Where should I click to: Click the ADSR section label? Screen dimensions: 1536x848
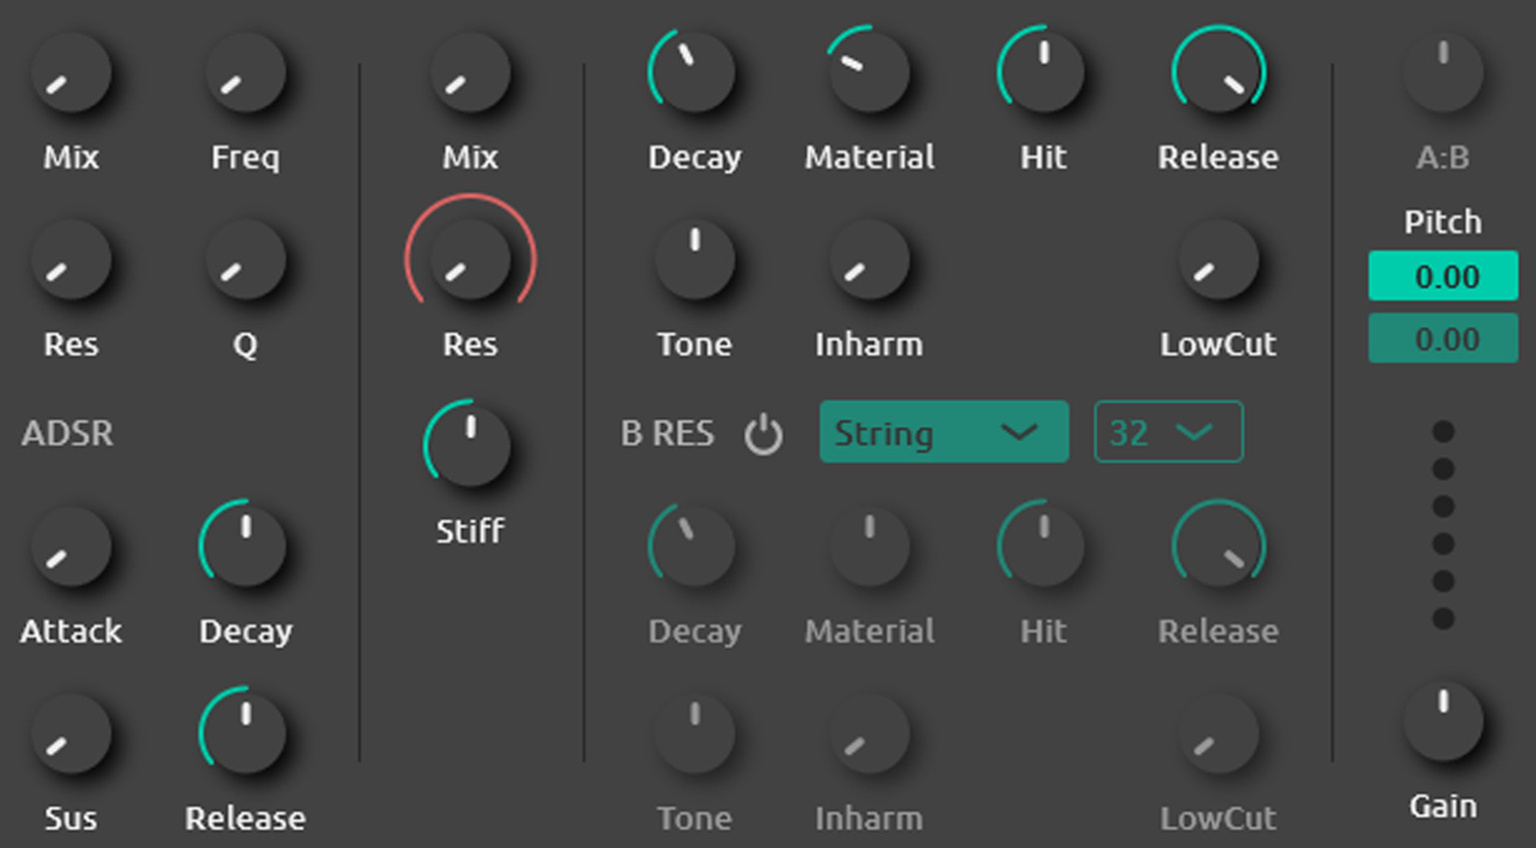tap(67, 433)
